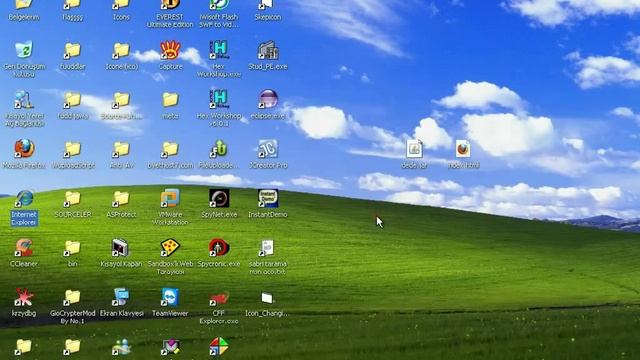Open Stud_PE.exe shortcut

click(x=268, y=50)
